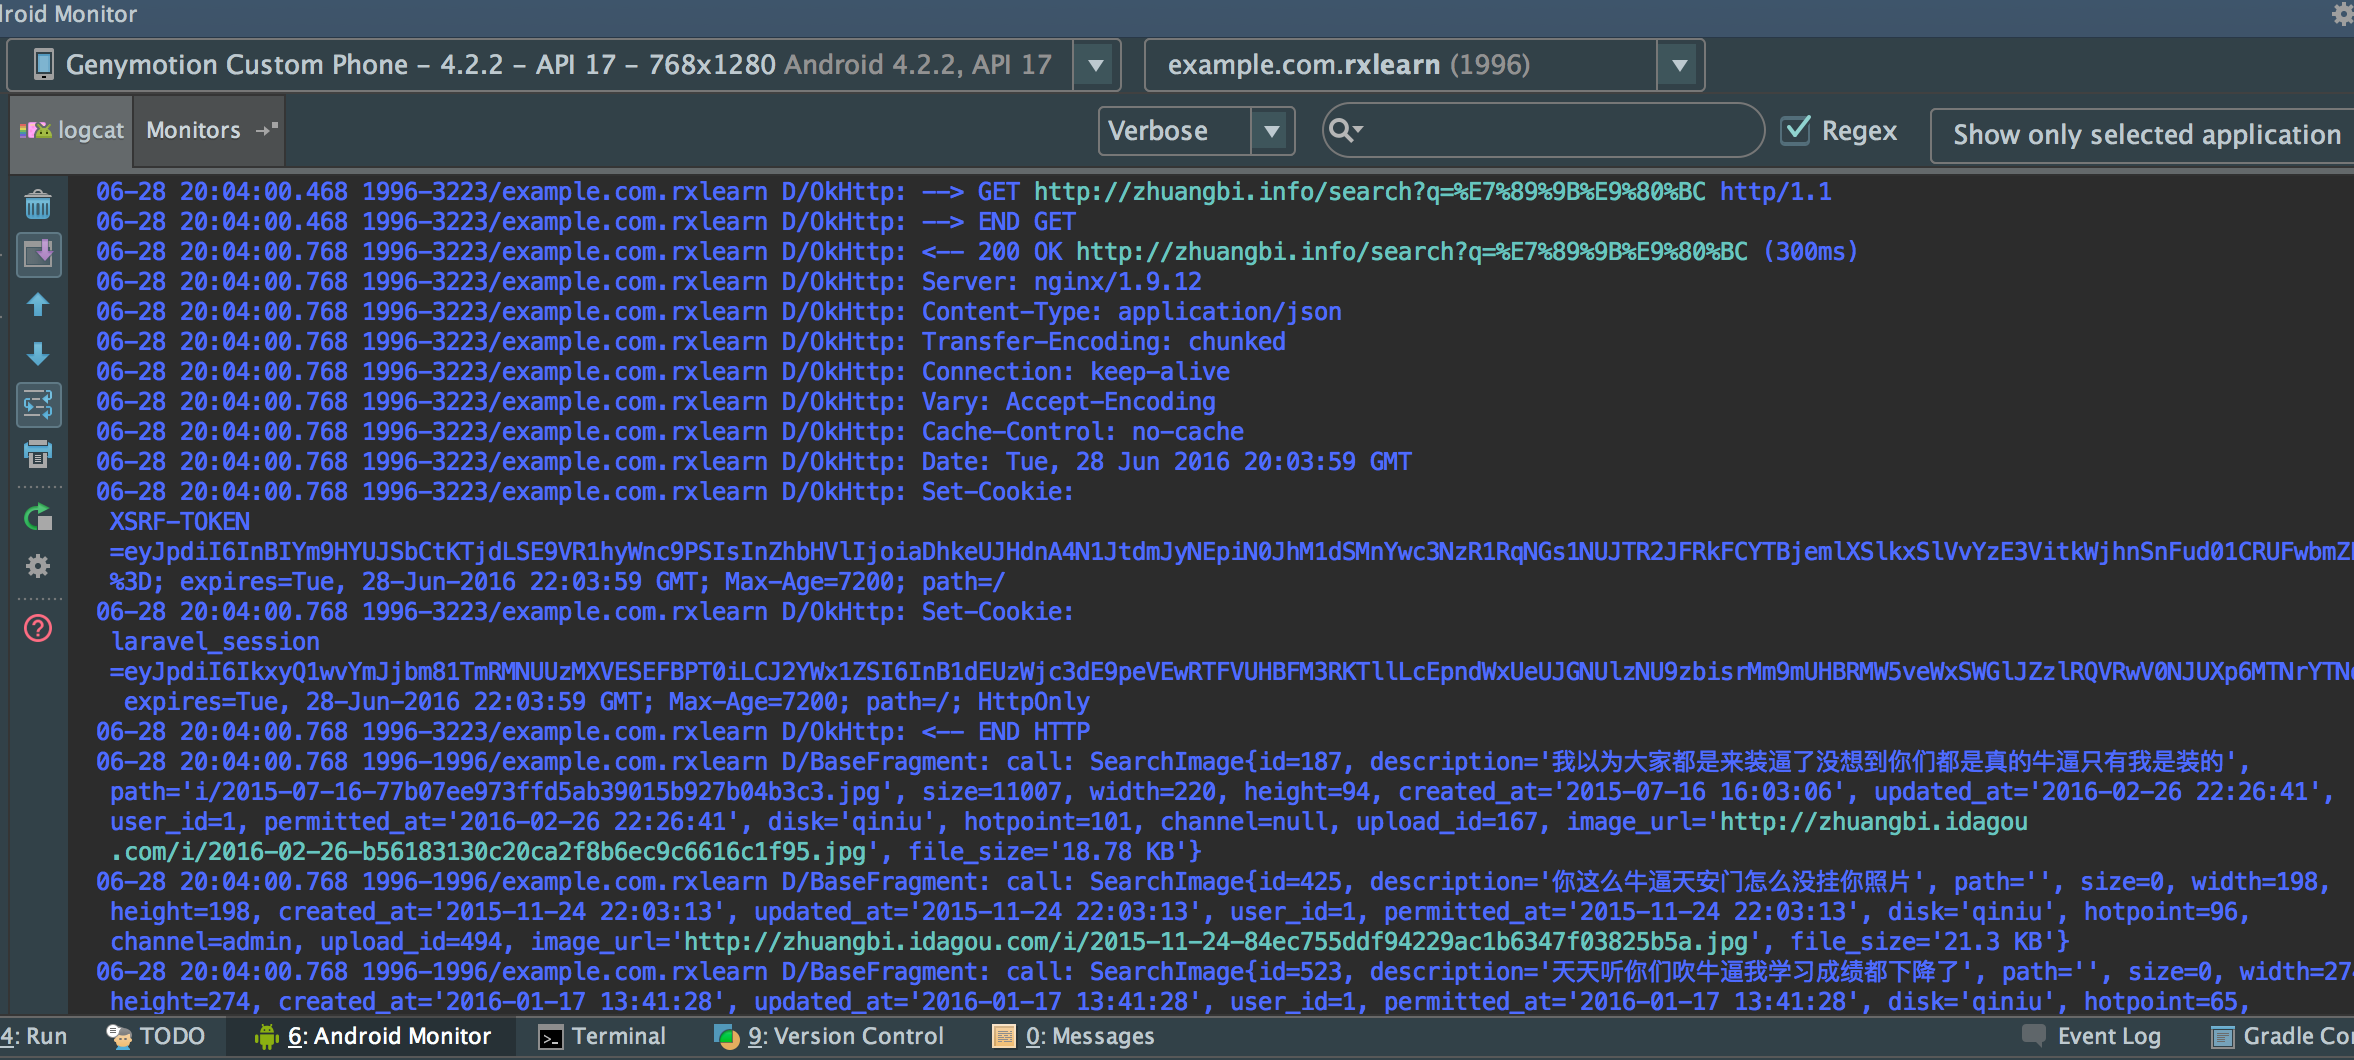This screenshot has height=1060, width=2354.
Task: Switch to the Monitors tab
Action: coord(194,131)
